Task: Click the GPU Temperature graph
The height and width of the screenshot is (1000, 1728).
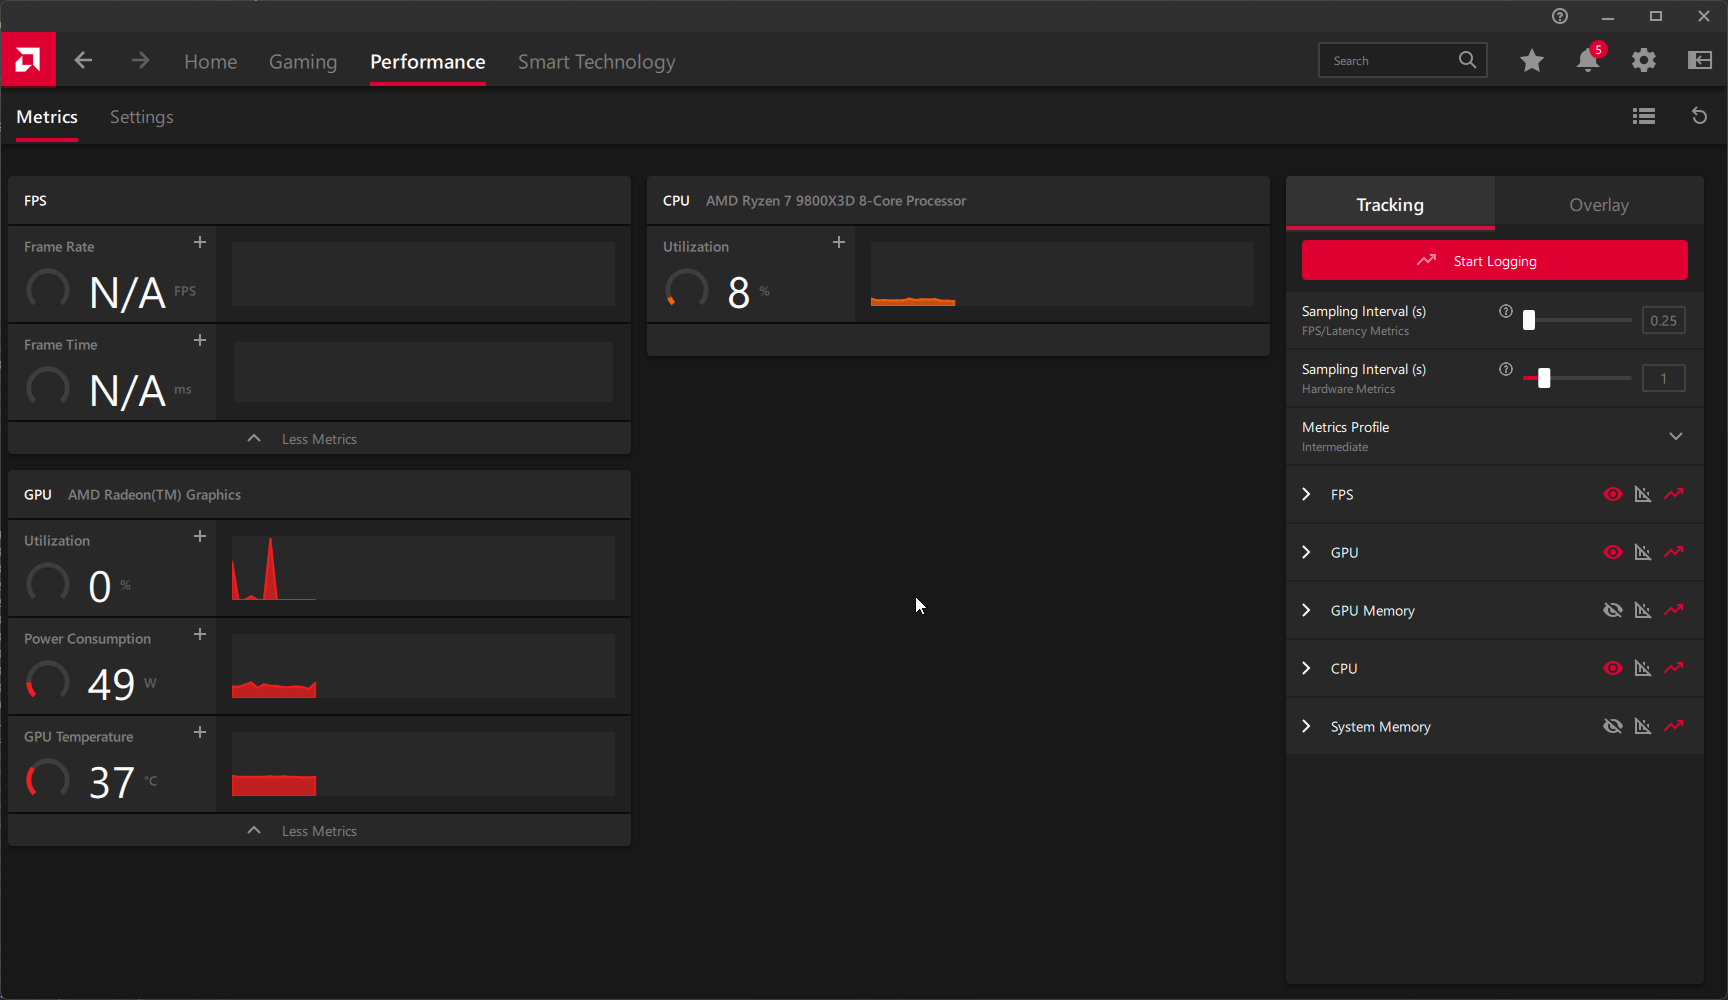Action: (423, 764)
